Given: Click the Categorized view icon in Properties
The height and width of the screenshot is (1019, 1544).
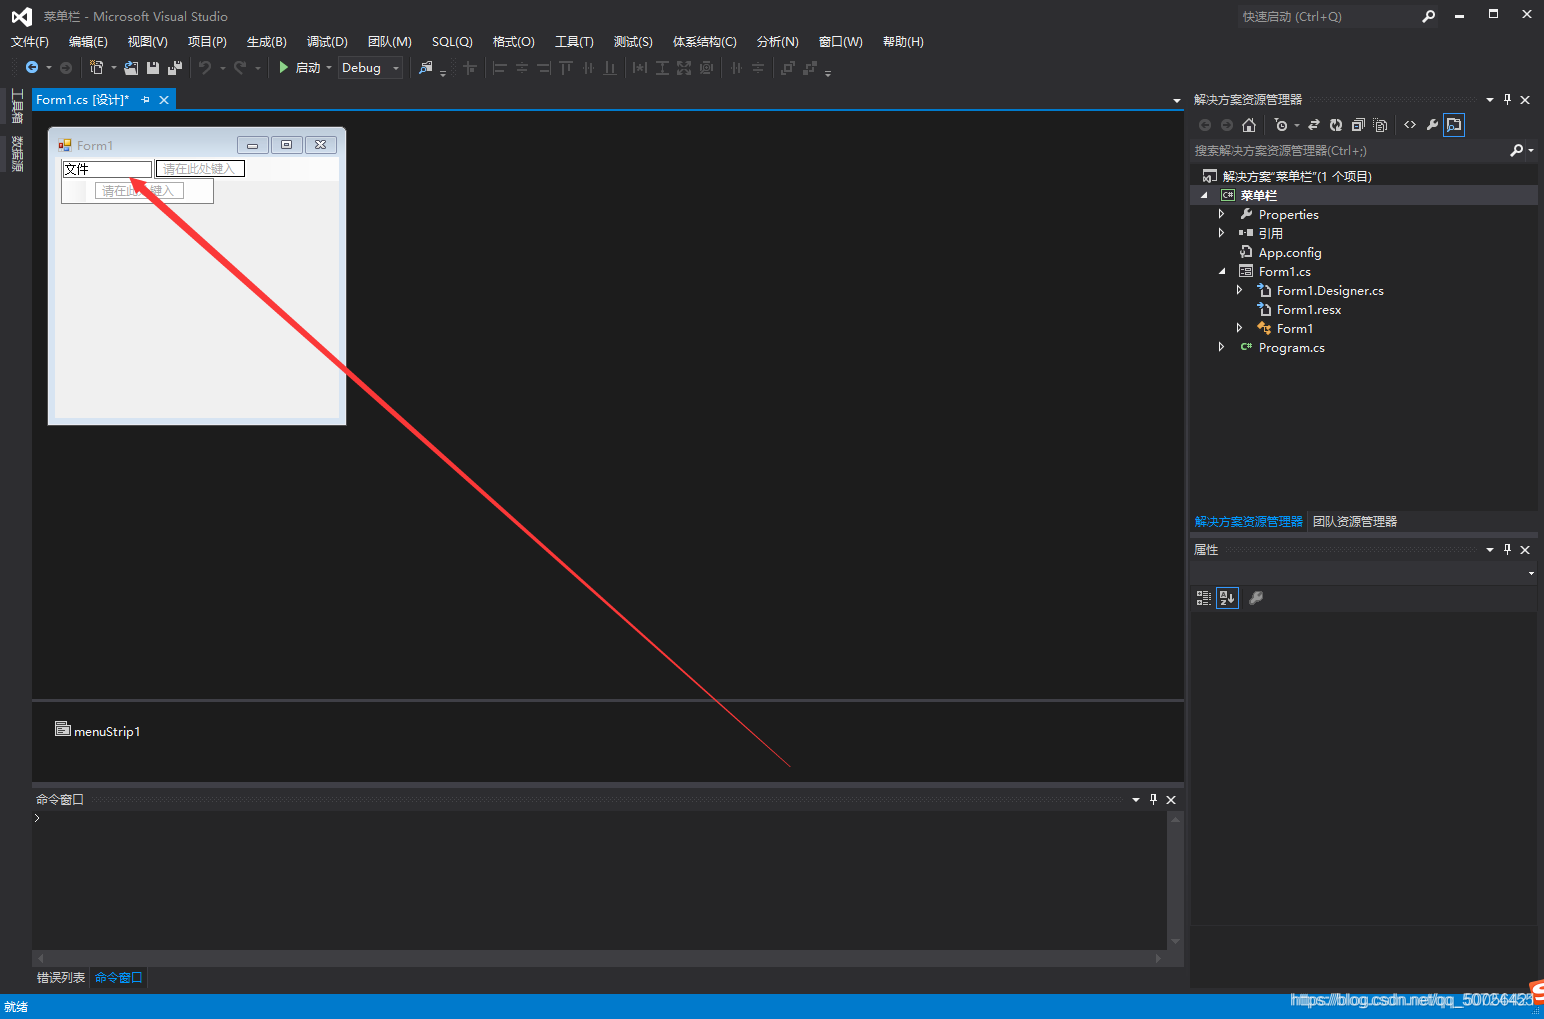Looking at the screenshot, I should click(x=1204, y=598).
